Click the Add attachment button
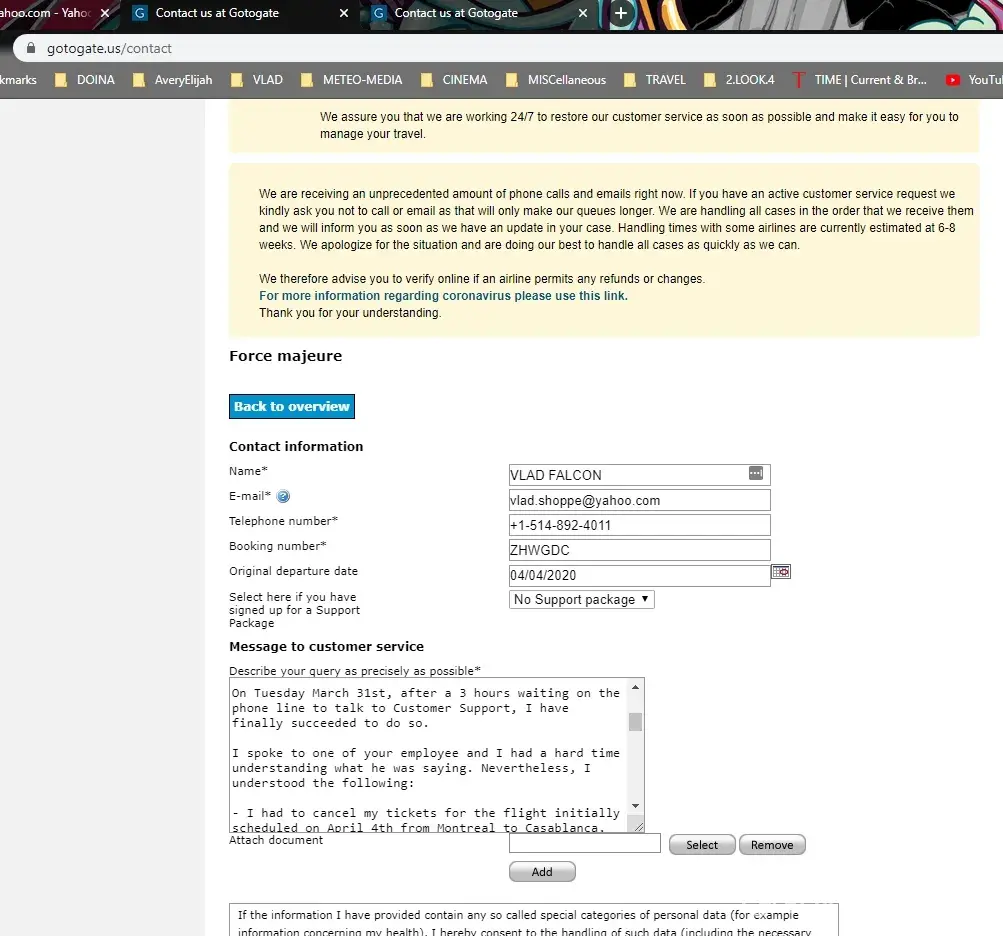The width and height of the screenshot is (1003, 936). click(542, 871)
